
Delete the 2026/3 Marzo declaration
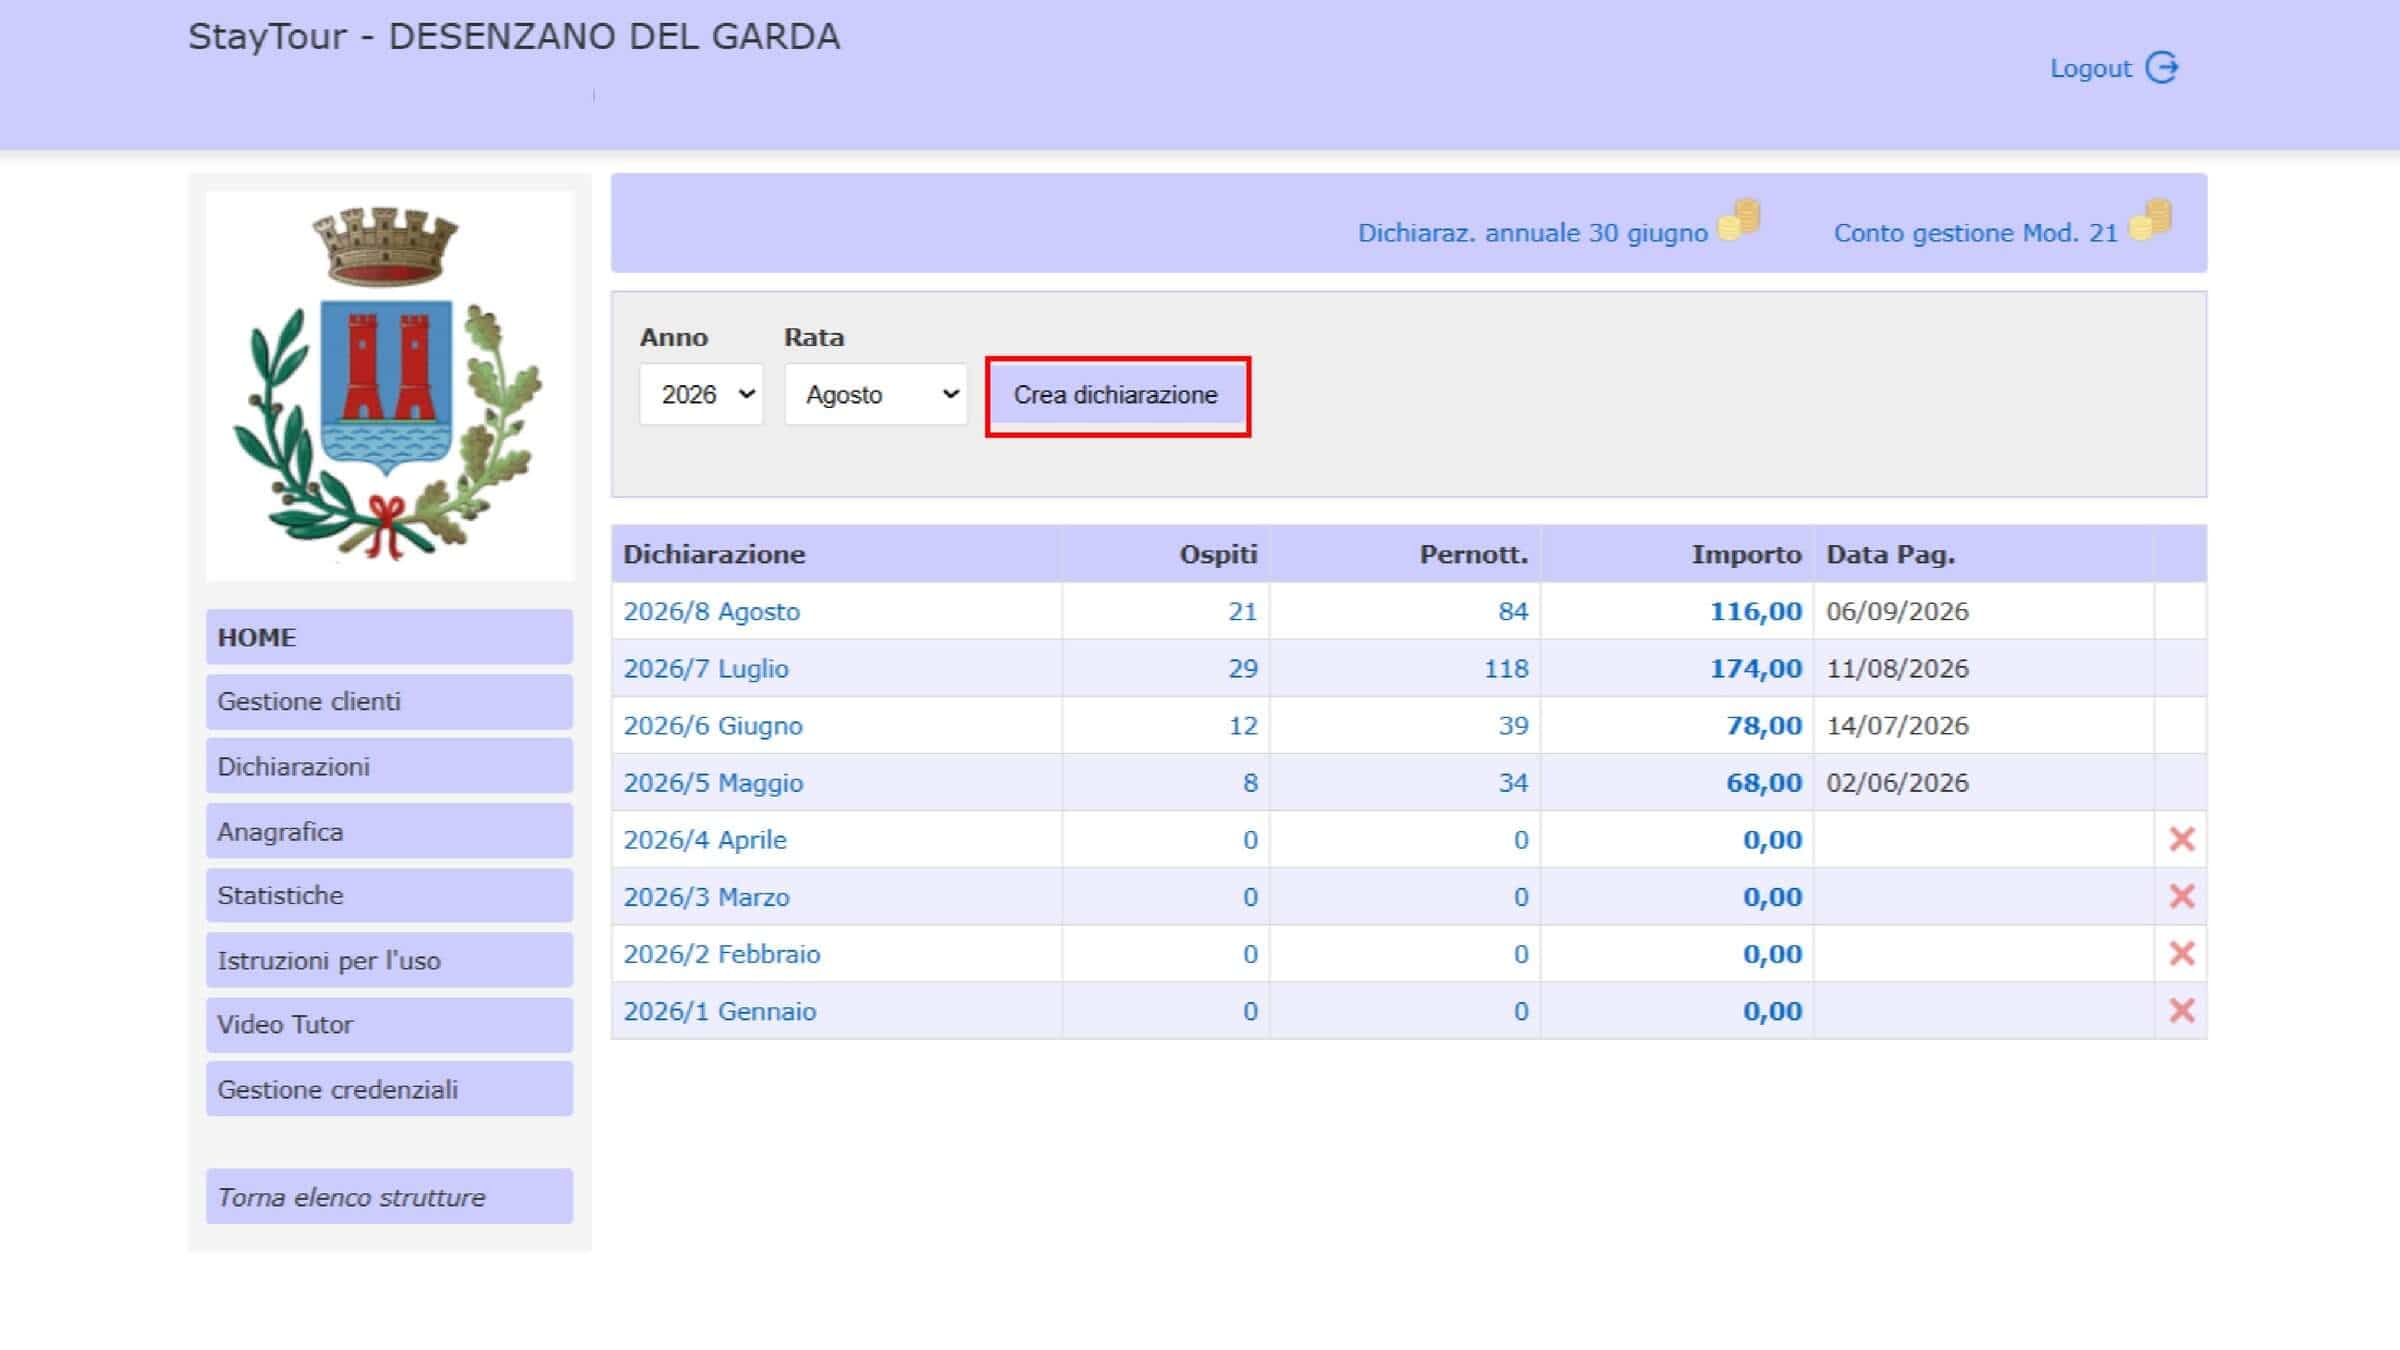[2181, 896]
